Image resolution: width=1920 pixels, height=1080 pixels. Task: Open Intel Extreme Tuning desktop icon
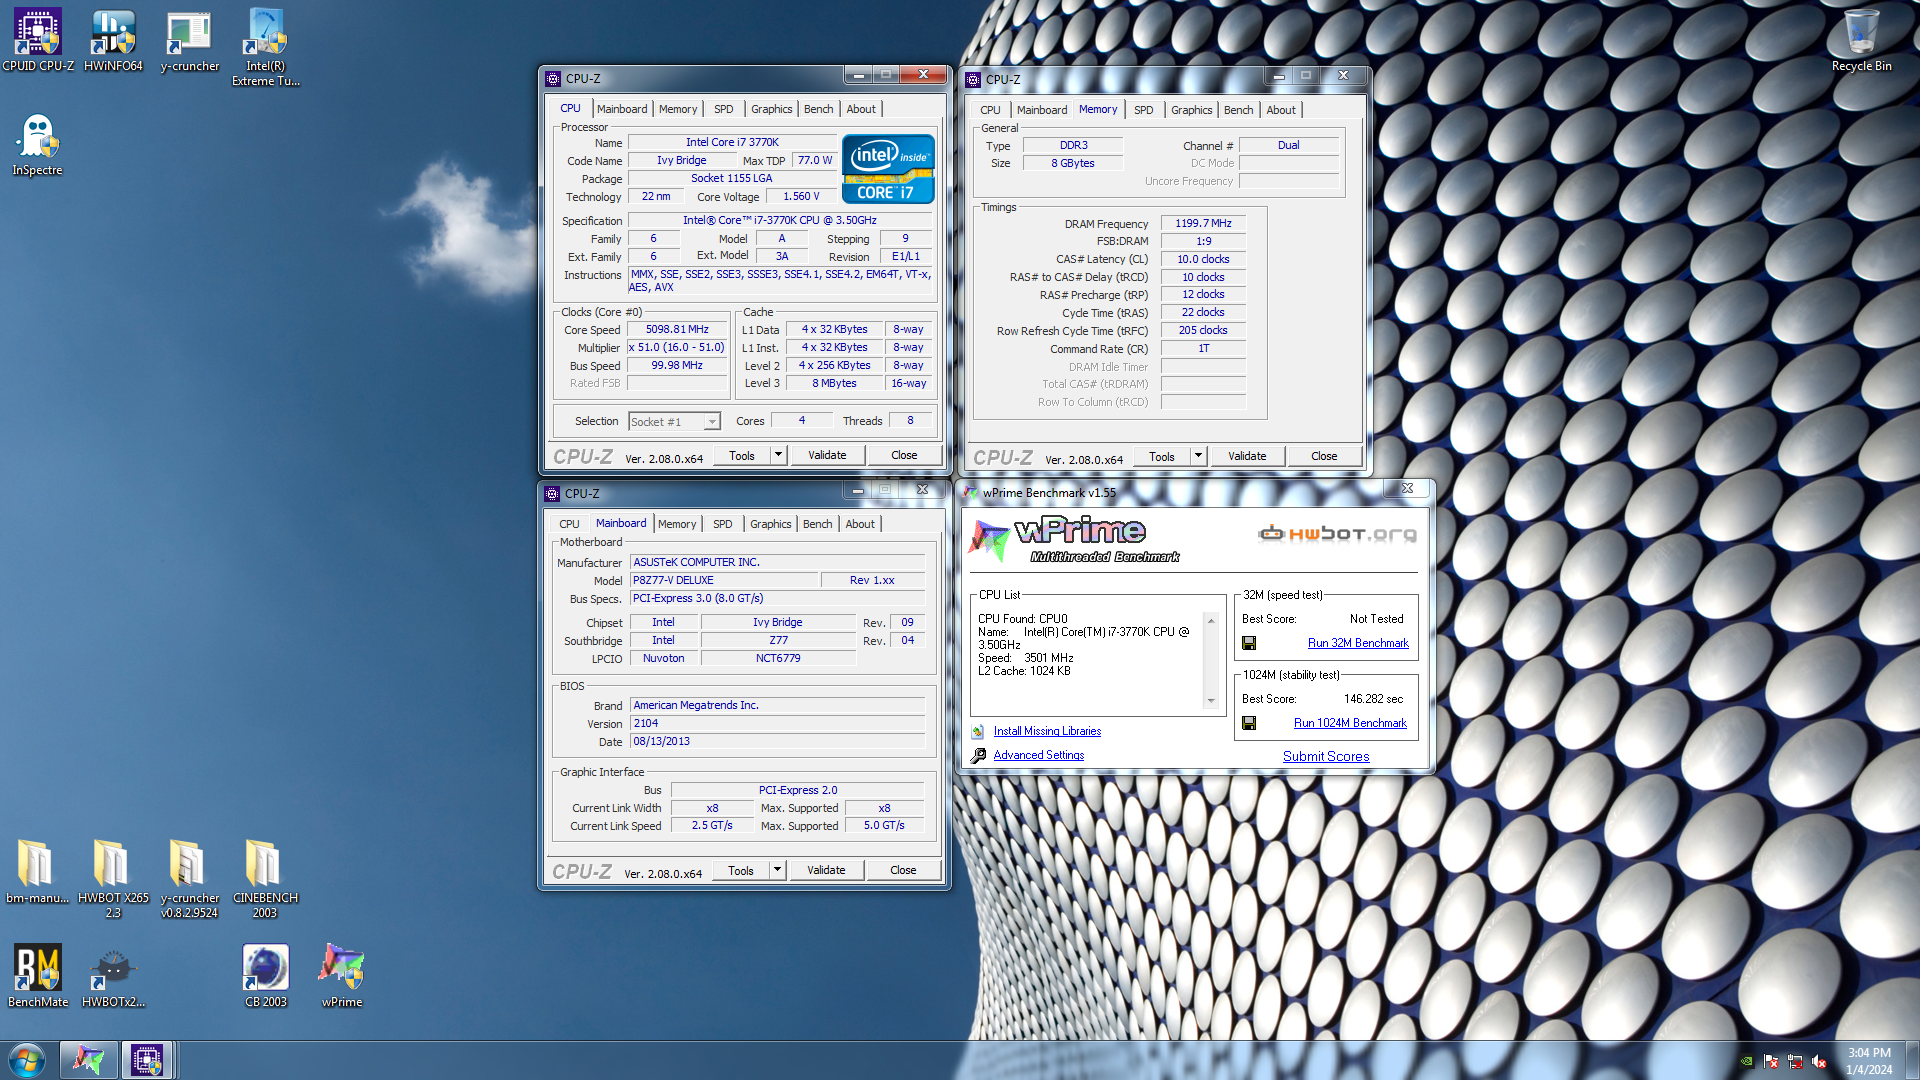[265, 47]
